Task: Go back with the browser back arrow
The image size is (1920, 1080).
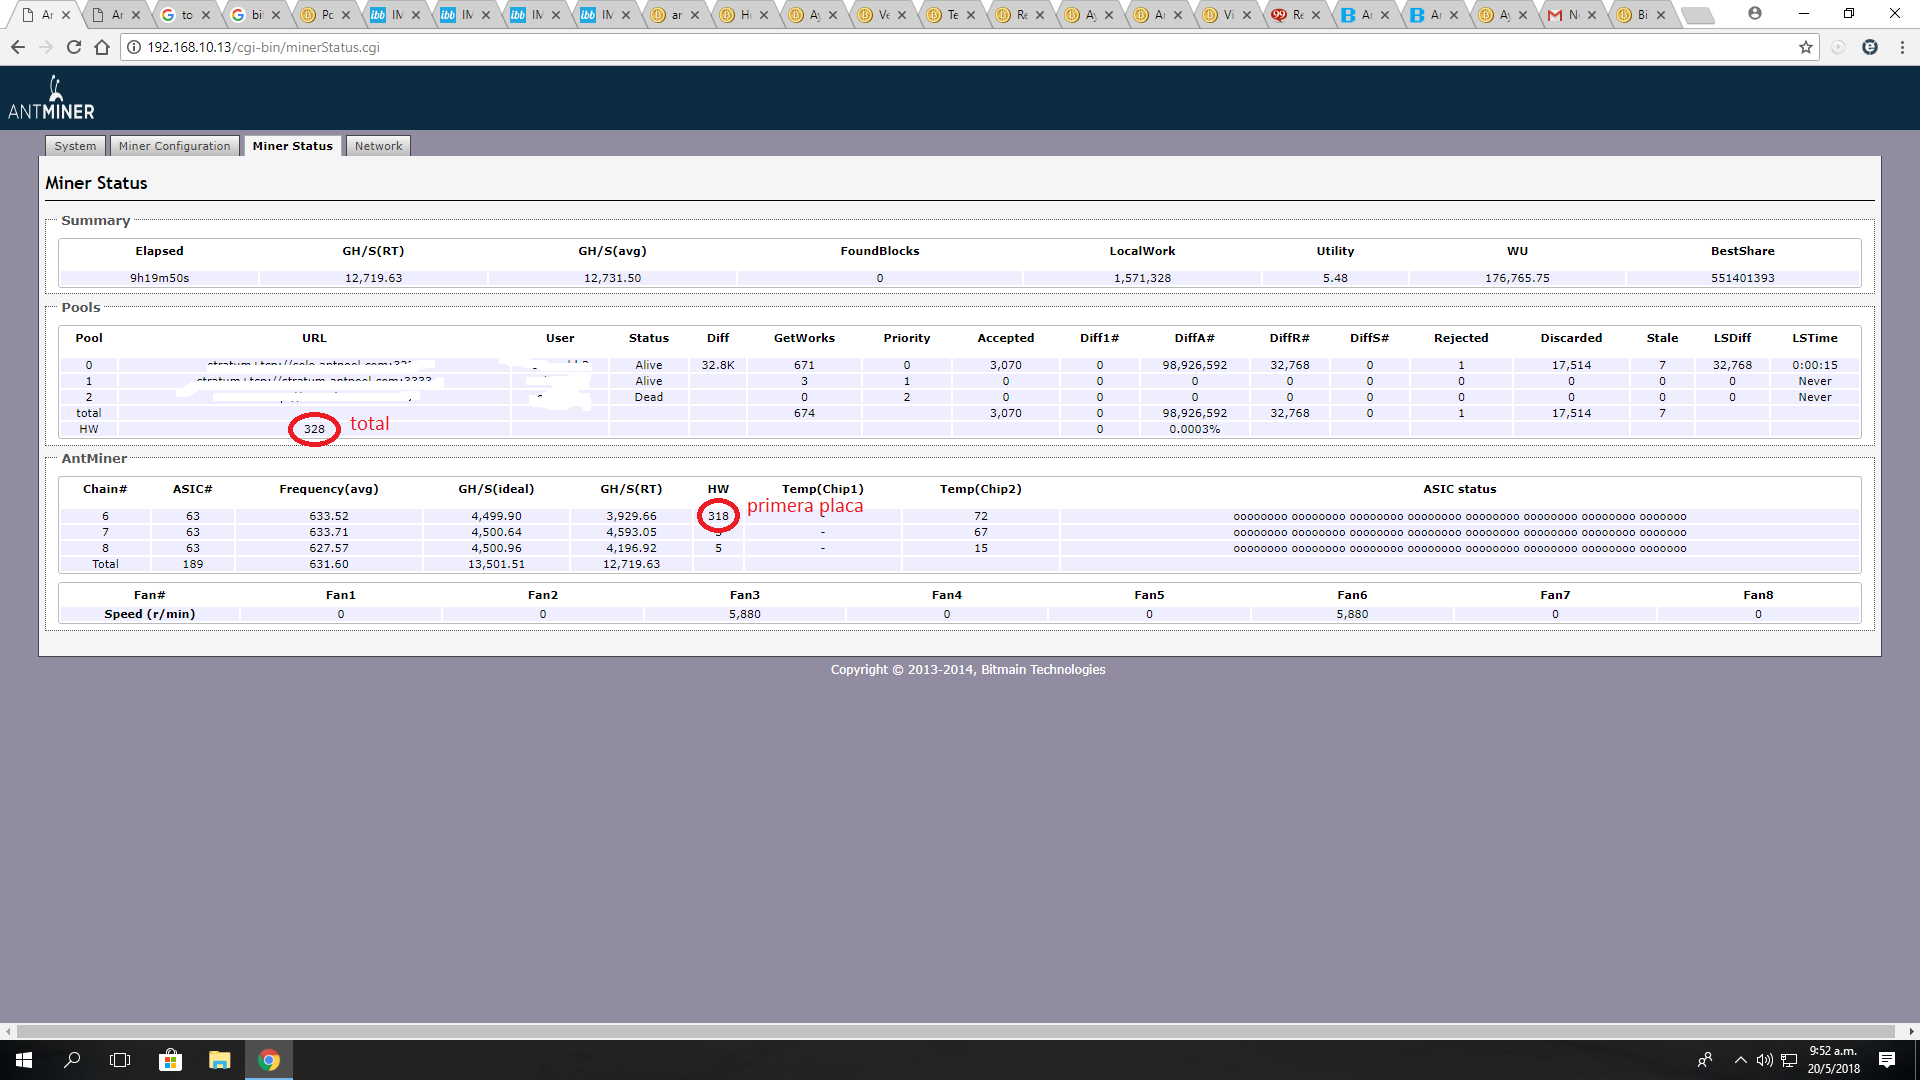Action: click(x=18, y=47)
